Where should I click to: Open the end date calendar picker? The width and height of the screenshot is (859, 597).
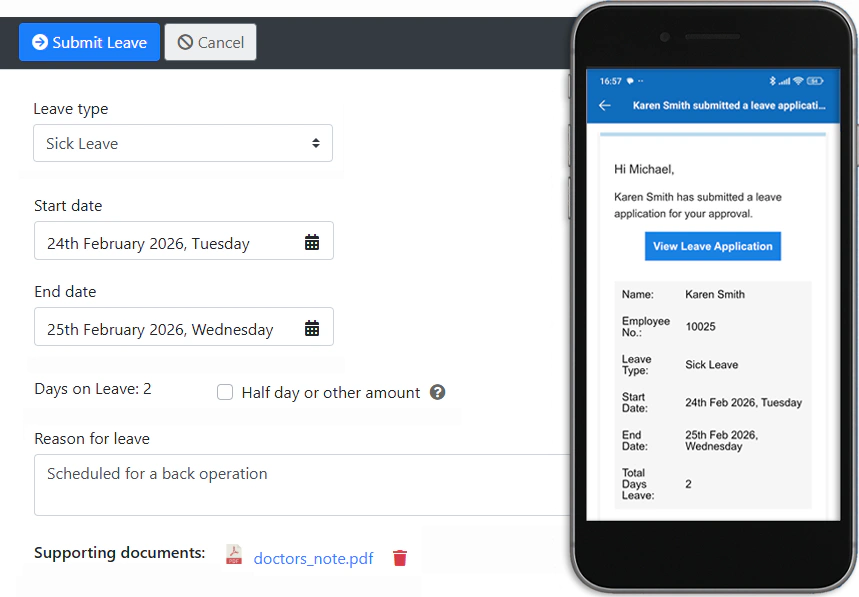(x=311, y=327)
